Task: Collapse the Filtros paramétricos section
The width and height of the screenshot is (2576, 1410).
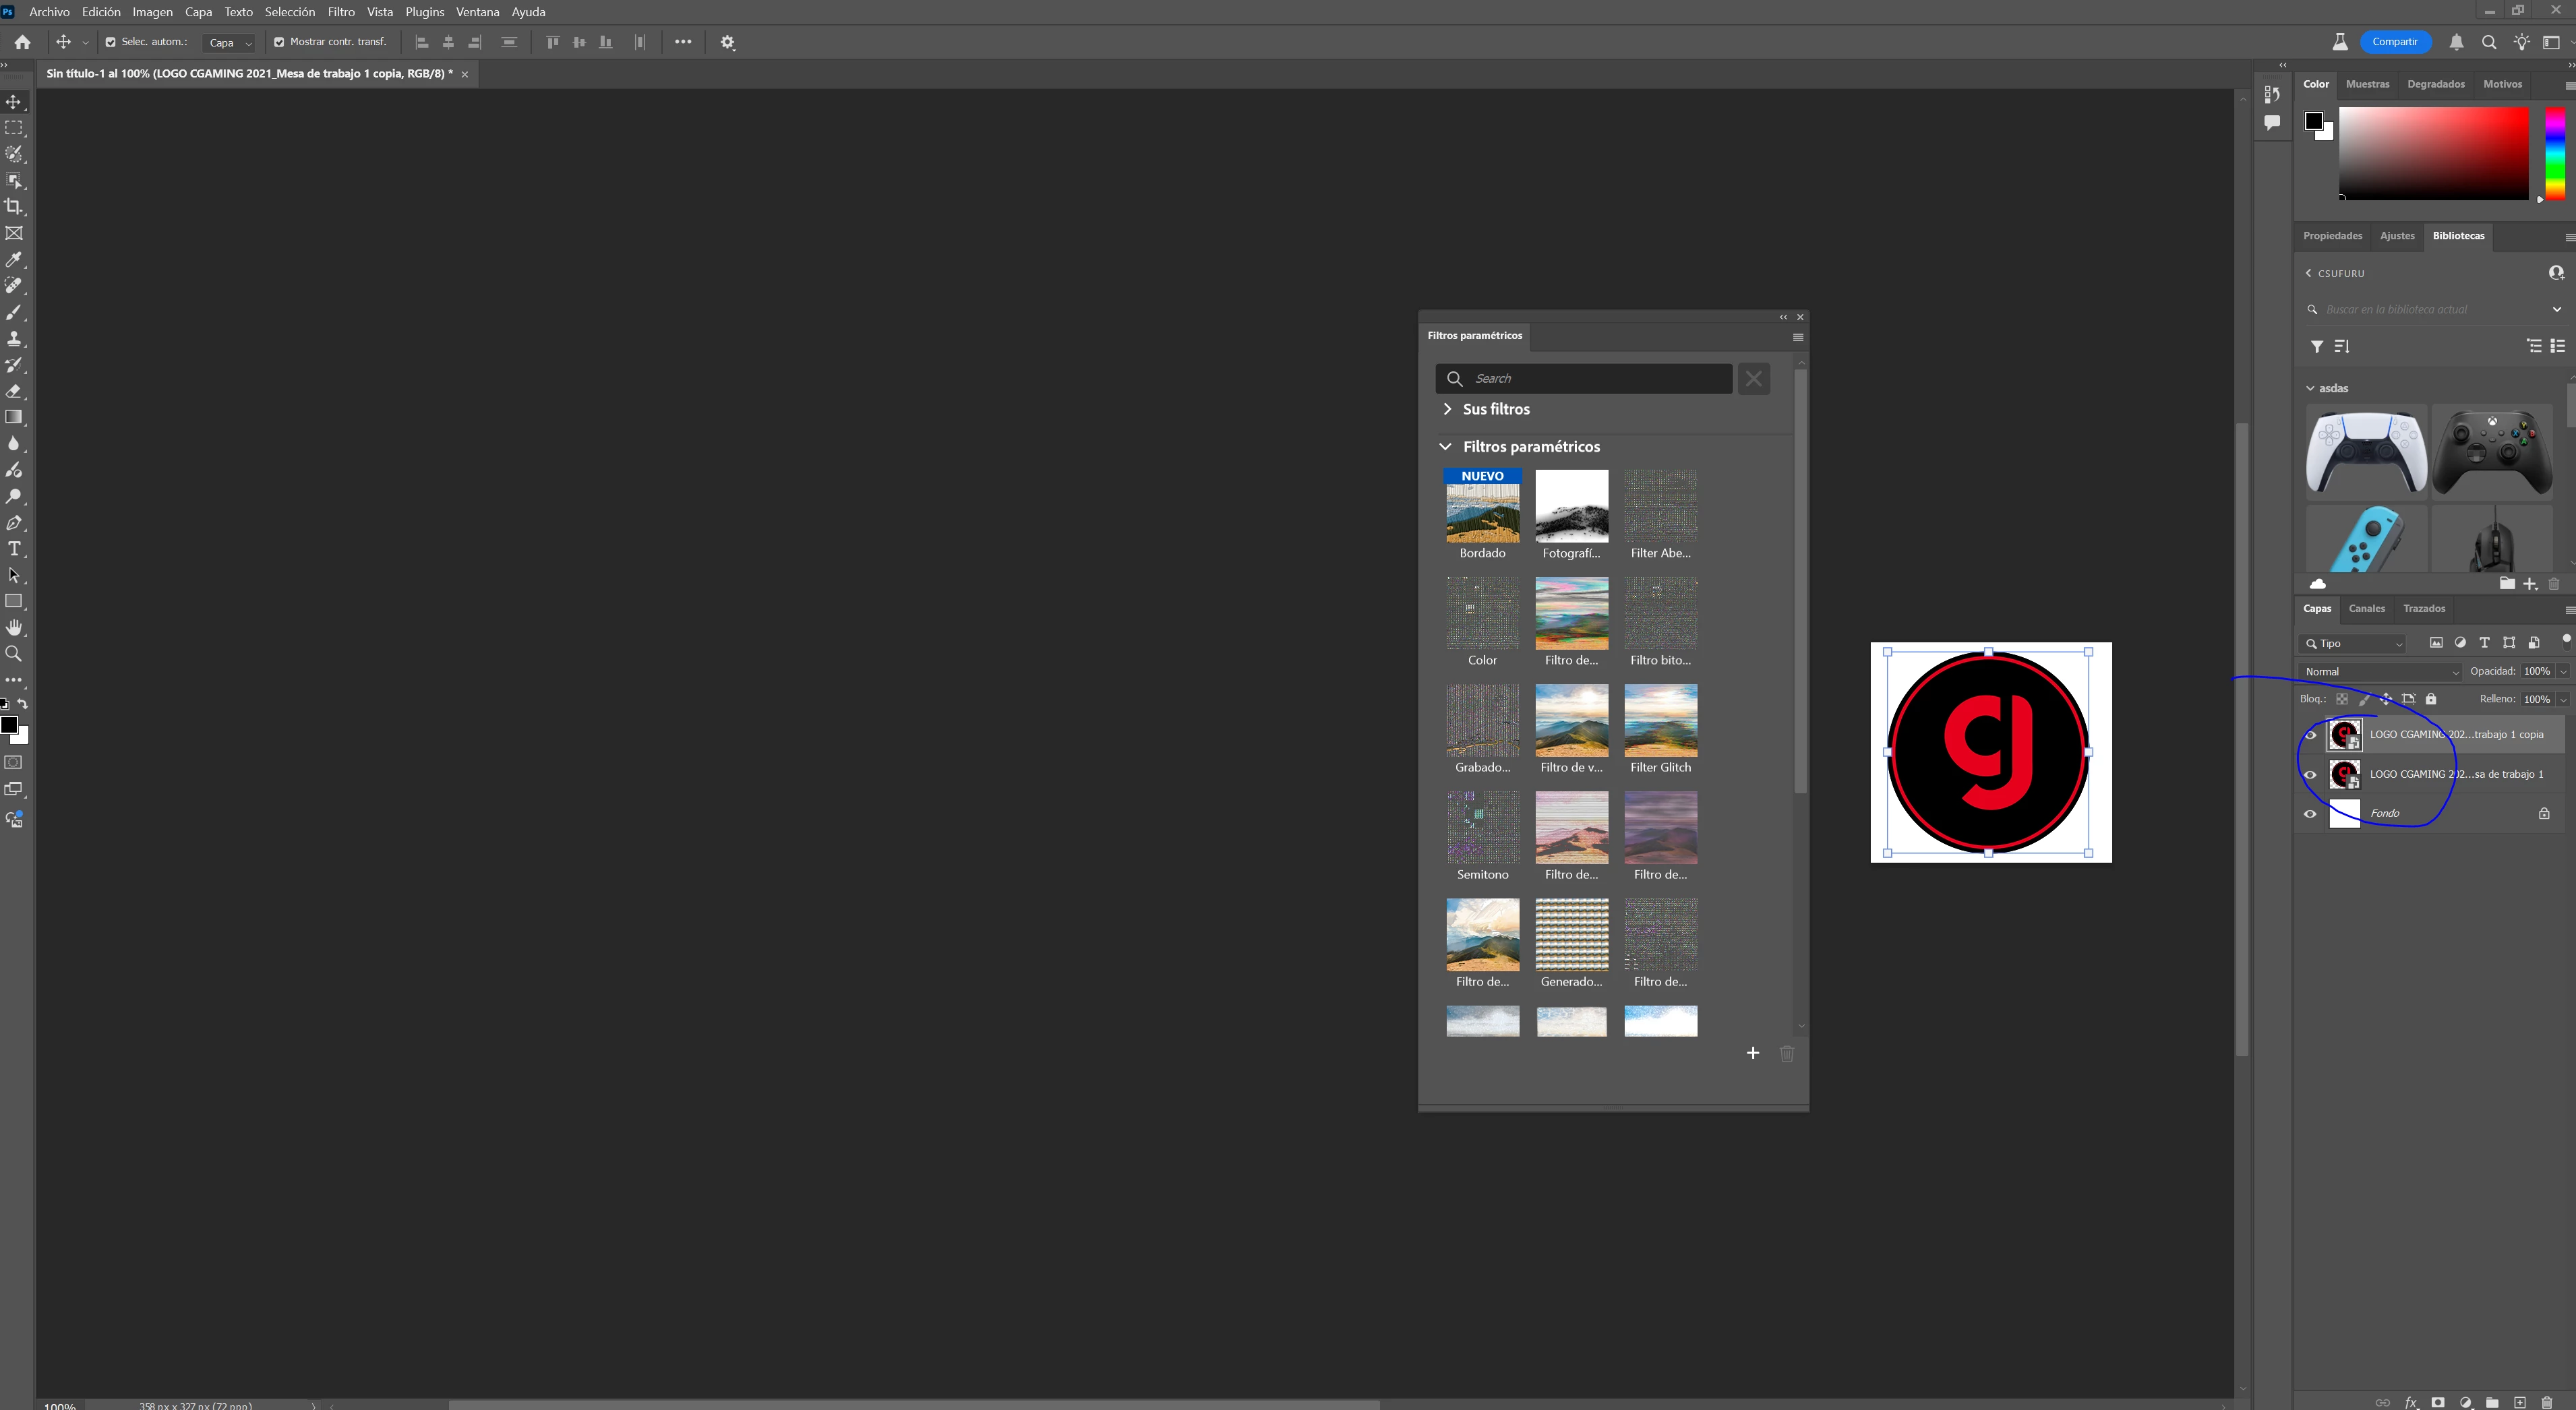Action: coord(1445,447)
